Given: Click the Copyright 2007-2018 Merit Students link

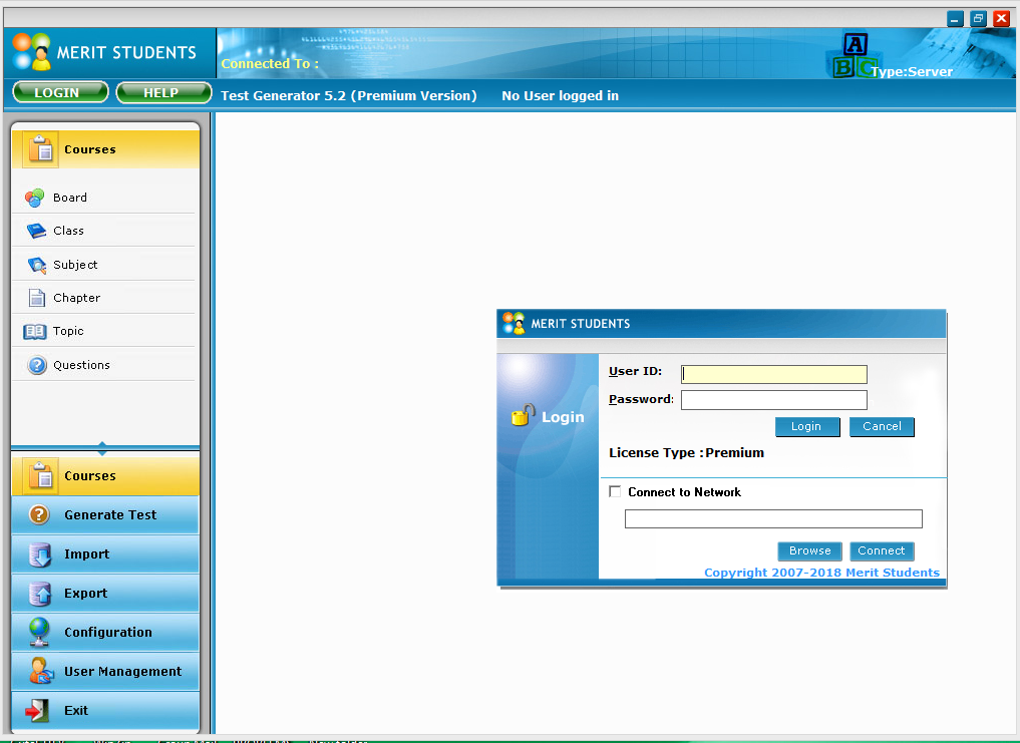Looking at the screenshot, I should 822,573.
